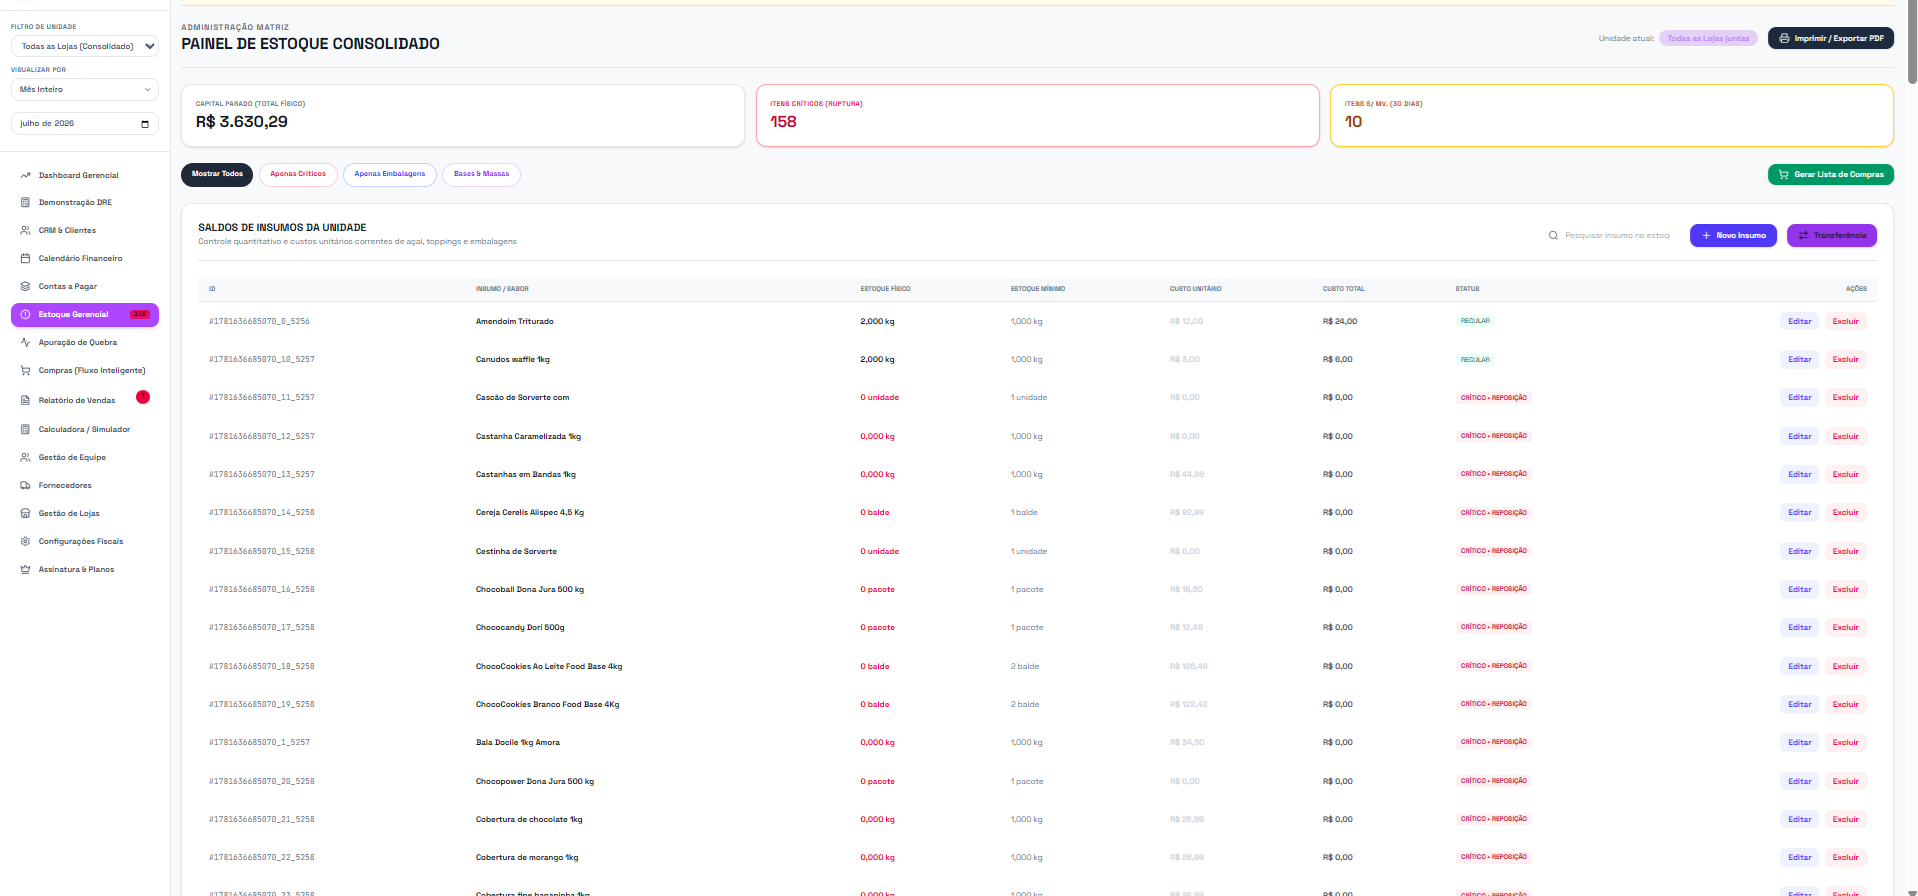This screenshot has width=1918, height=896.
Task: Open the calendar picker icon for julho de 2026
Action: click(145, 124)
